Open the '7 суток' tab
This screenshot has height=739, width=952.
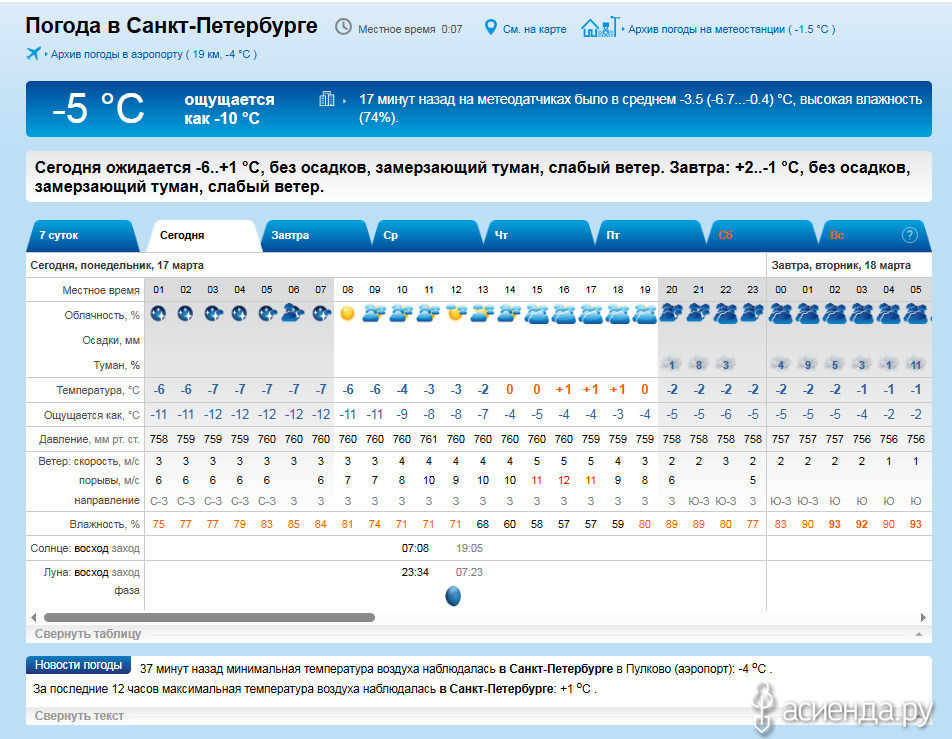[x=82, y=236]
